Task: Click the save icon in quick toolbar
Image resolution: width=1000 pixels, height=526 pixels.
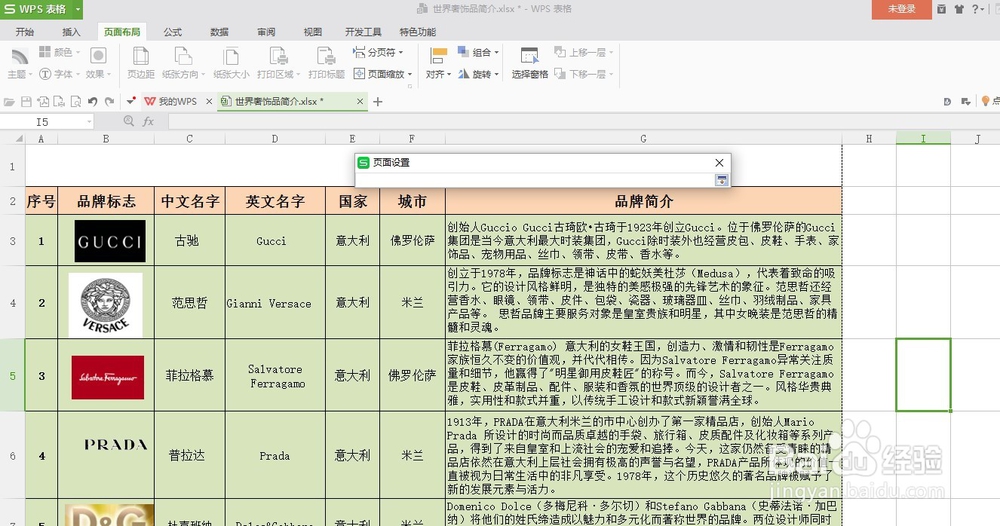Action: coord(26,101)
